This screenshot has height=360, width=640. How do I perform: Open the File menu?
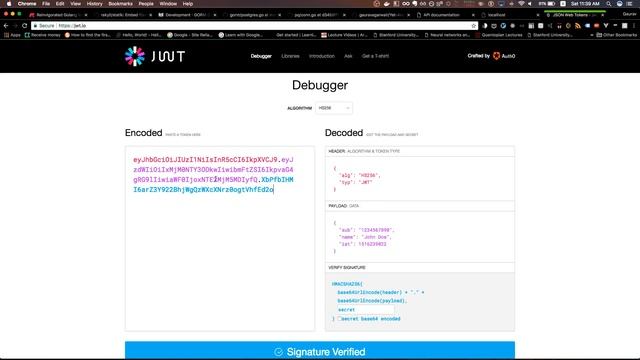[x=46, y=4]
